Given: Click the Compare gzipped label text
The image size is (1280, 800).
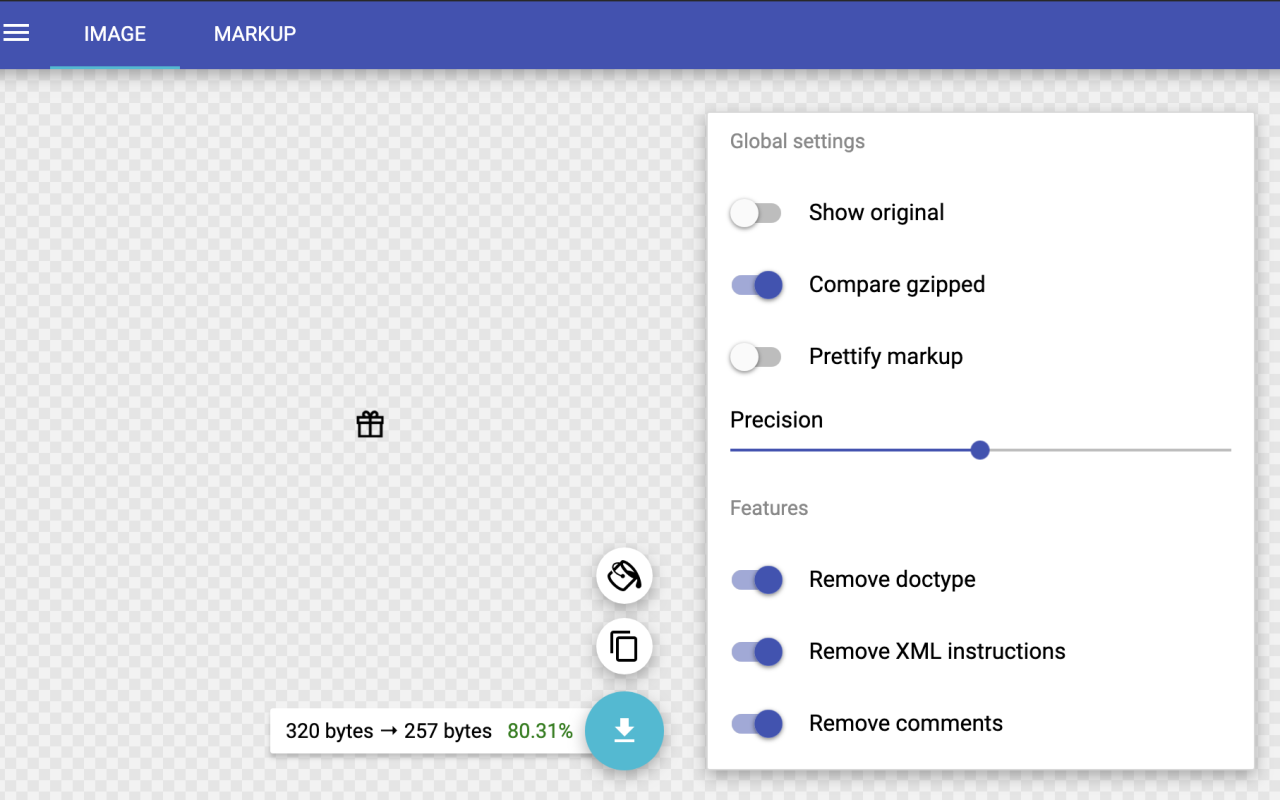Looking at the screenshot, I should (896, 285).
